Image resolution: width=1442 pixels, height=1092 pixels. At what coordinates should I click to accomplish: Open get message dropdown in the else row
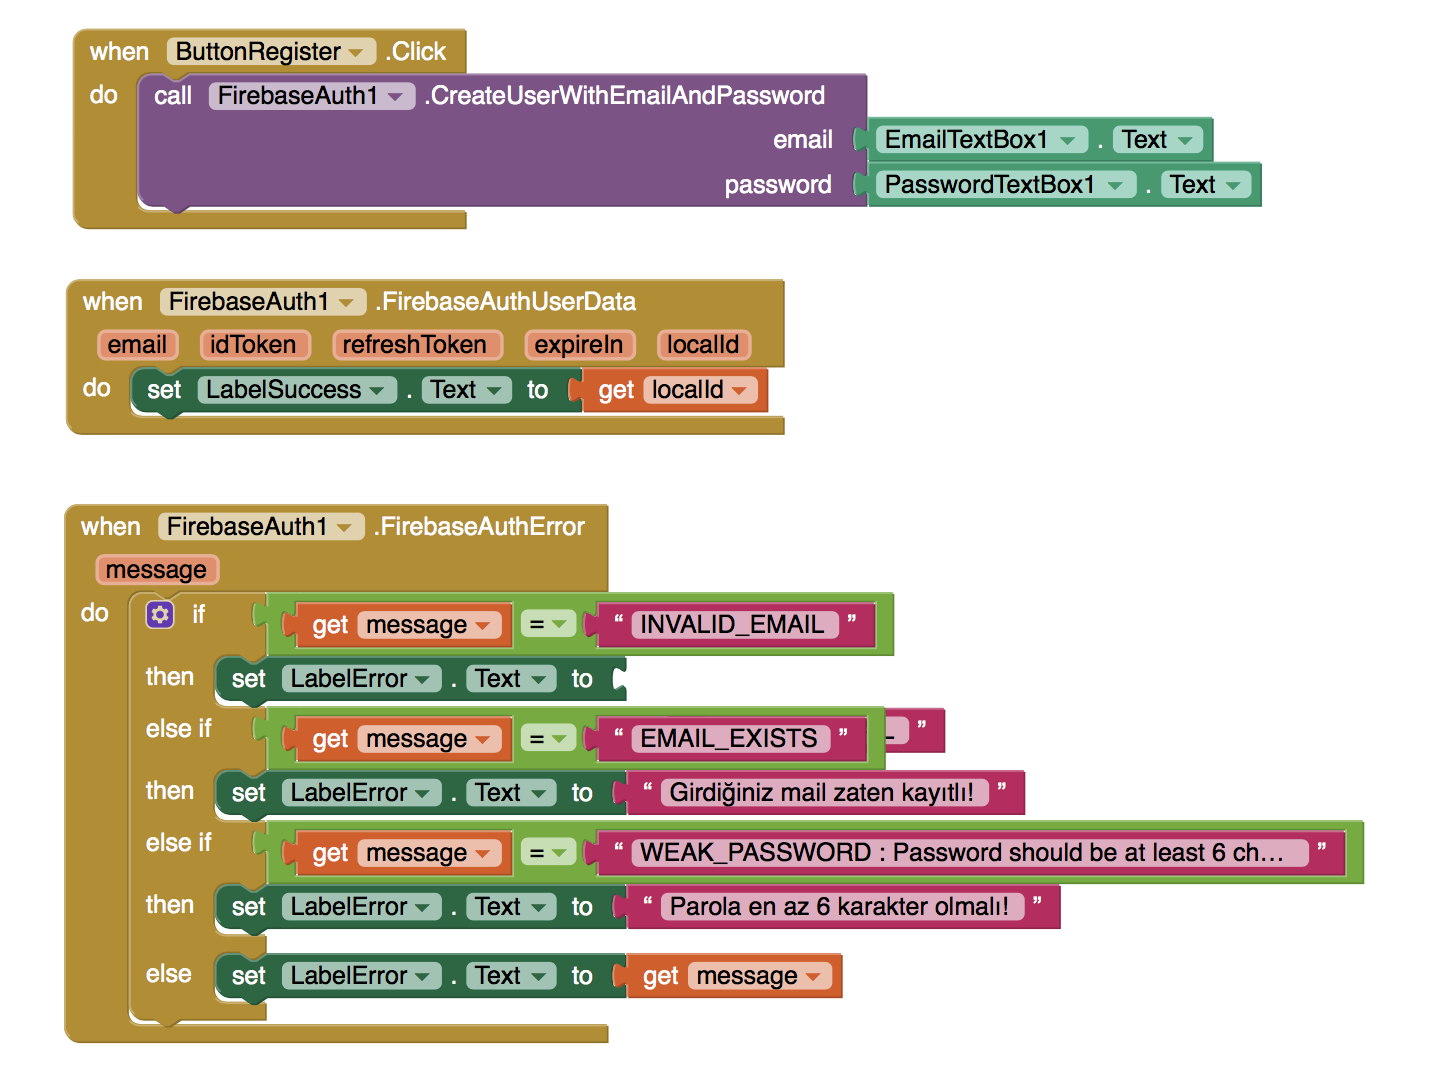click(x=759, y=976)
